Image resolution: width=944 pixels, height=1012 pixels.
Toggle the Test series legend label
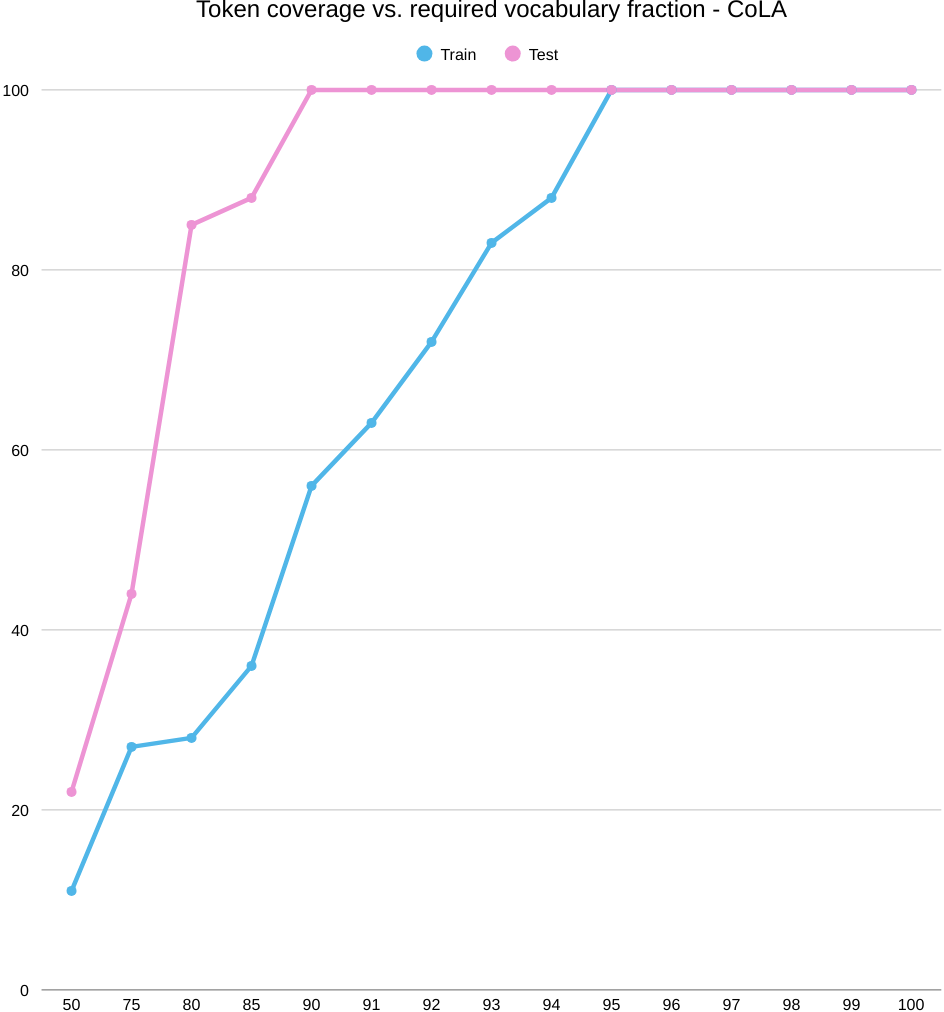pos(543,55)
